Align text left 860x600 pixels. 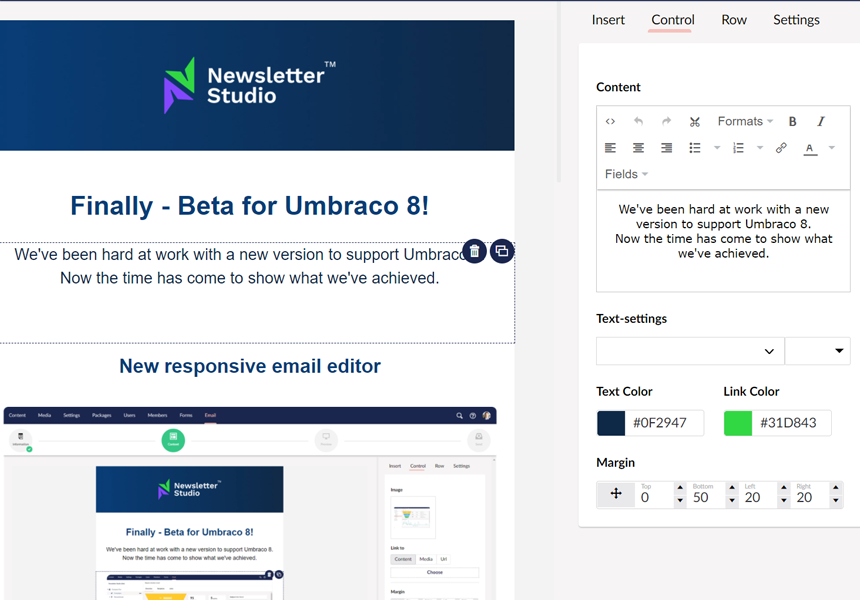pos(610,148)
